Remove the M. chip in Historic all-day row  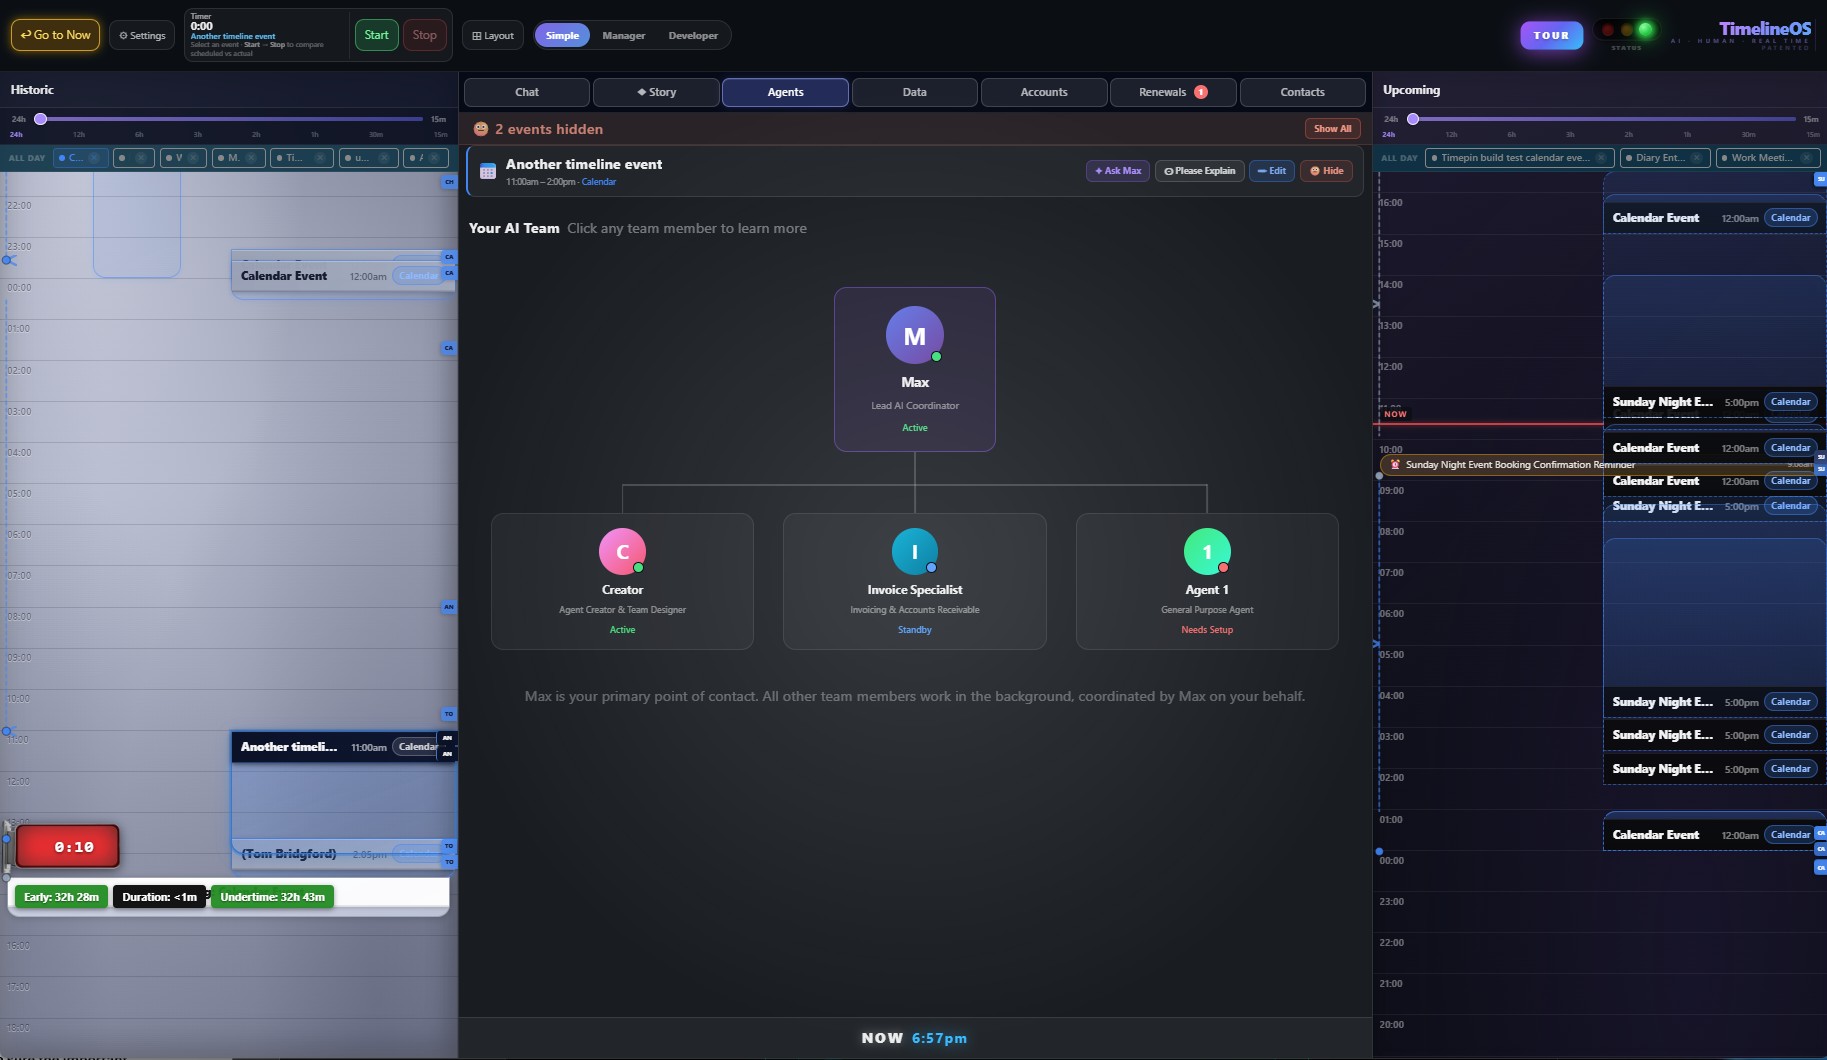252,158
